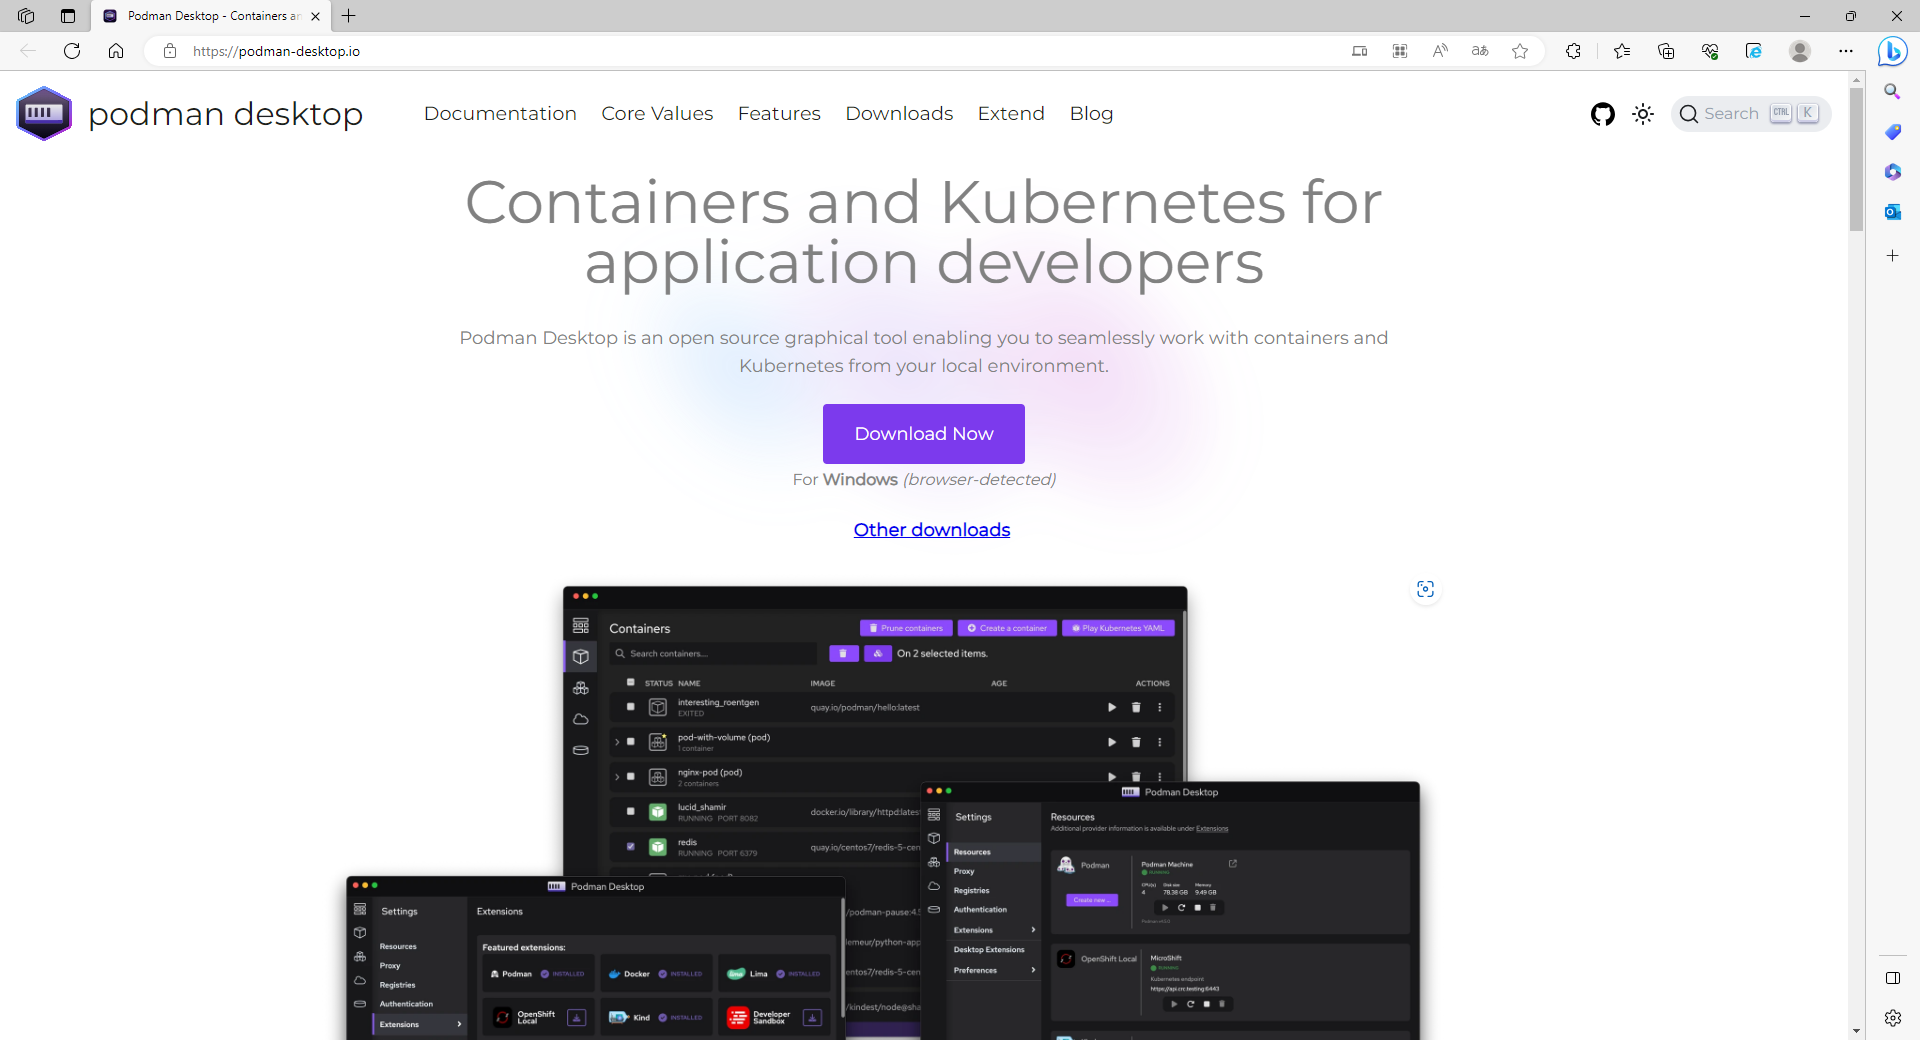The width and height of the screenshot is (1920, 1040).
Task: Open the Features menu item
Action: coord(779,114)
